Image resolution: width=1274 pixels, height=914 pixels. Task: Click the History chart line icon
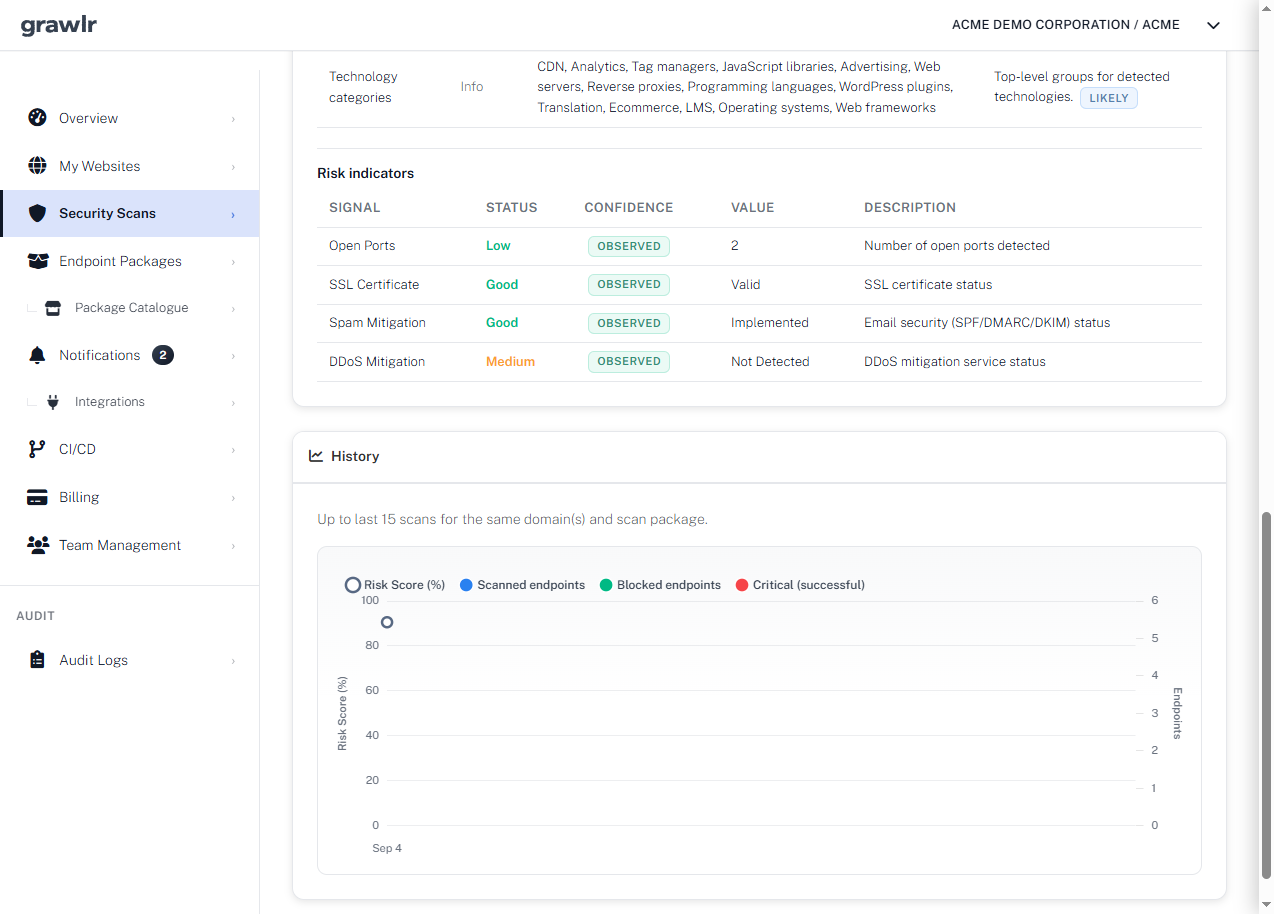pyautogui.click(x=316, y=456)
